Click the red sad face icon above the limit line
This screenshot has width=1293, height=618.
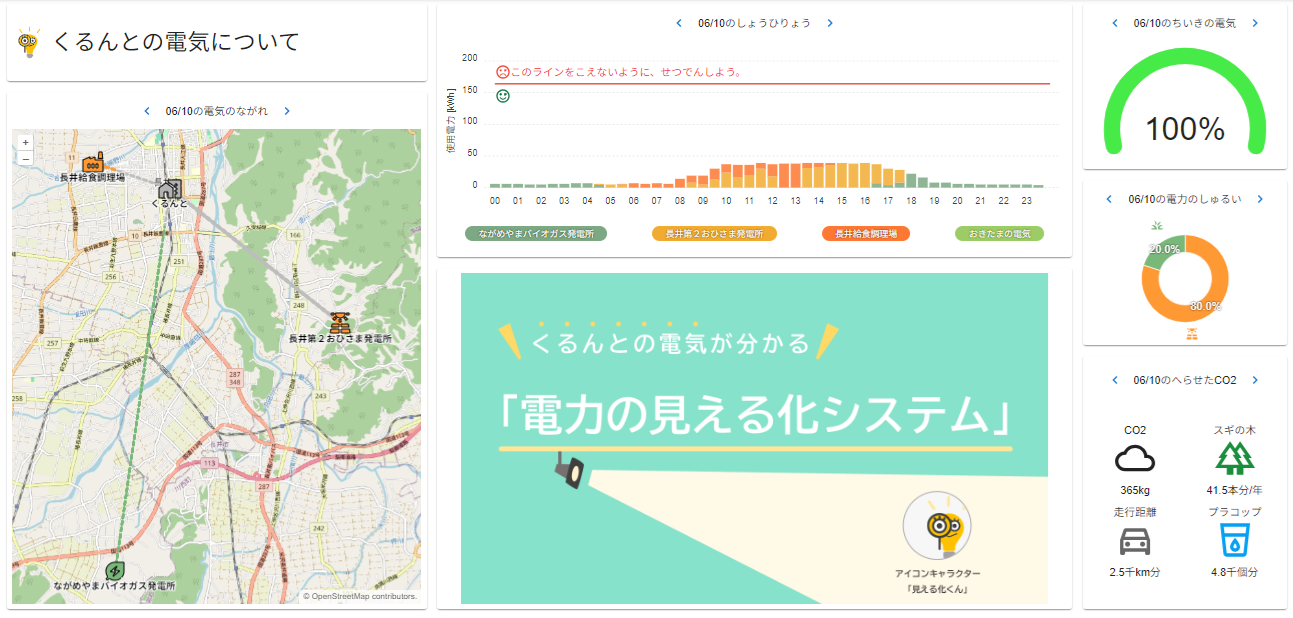(502, 72)
